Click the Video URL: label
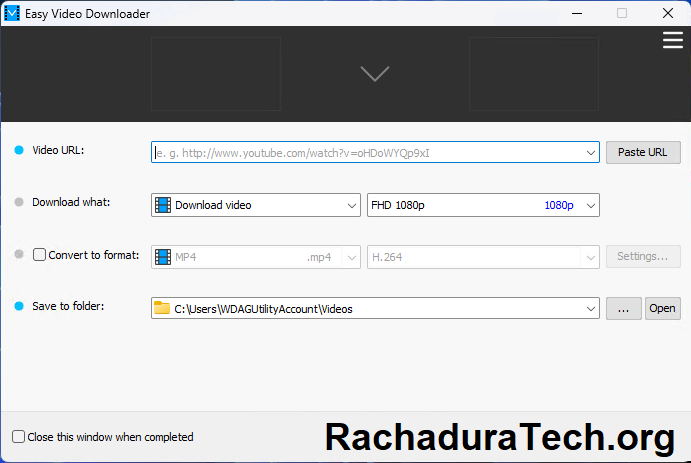The height and width of the screenshot is (463, 691). pyautogui.click(x=58, y=150)
